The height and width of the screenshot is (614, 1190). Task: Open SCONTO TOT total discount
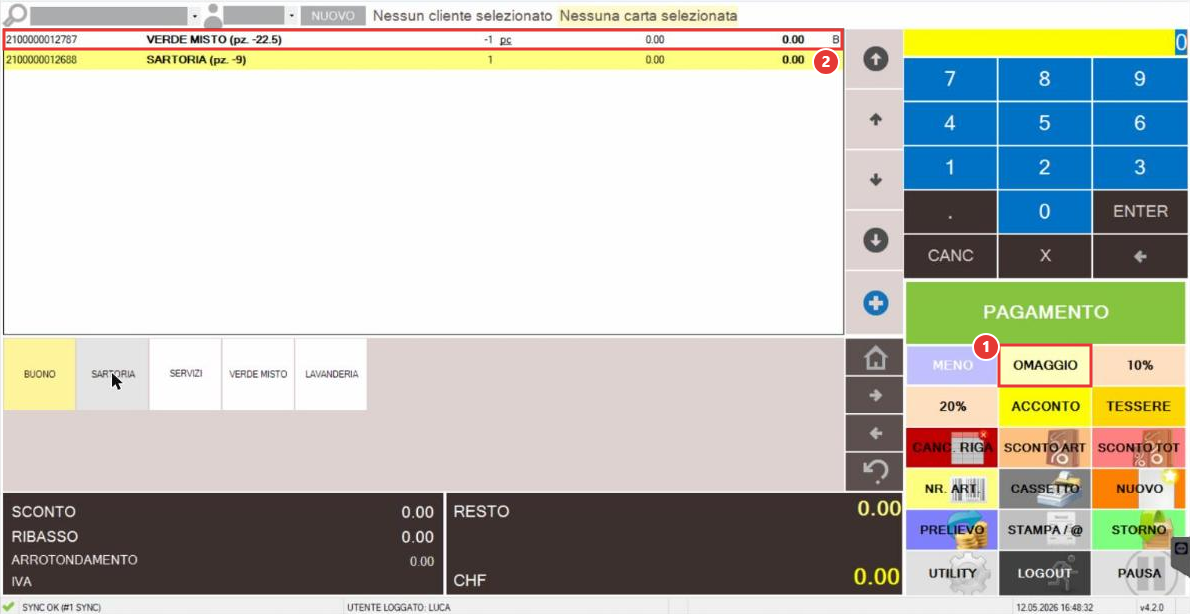(1140, 448)
